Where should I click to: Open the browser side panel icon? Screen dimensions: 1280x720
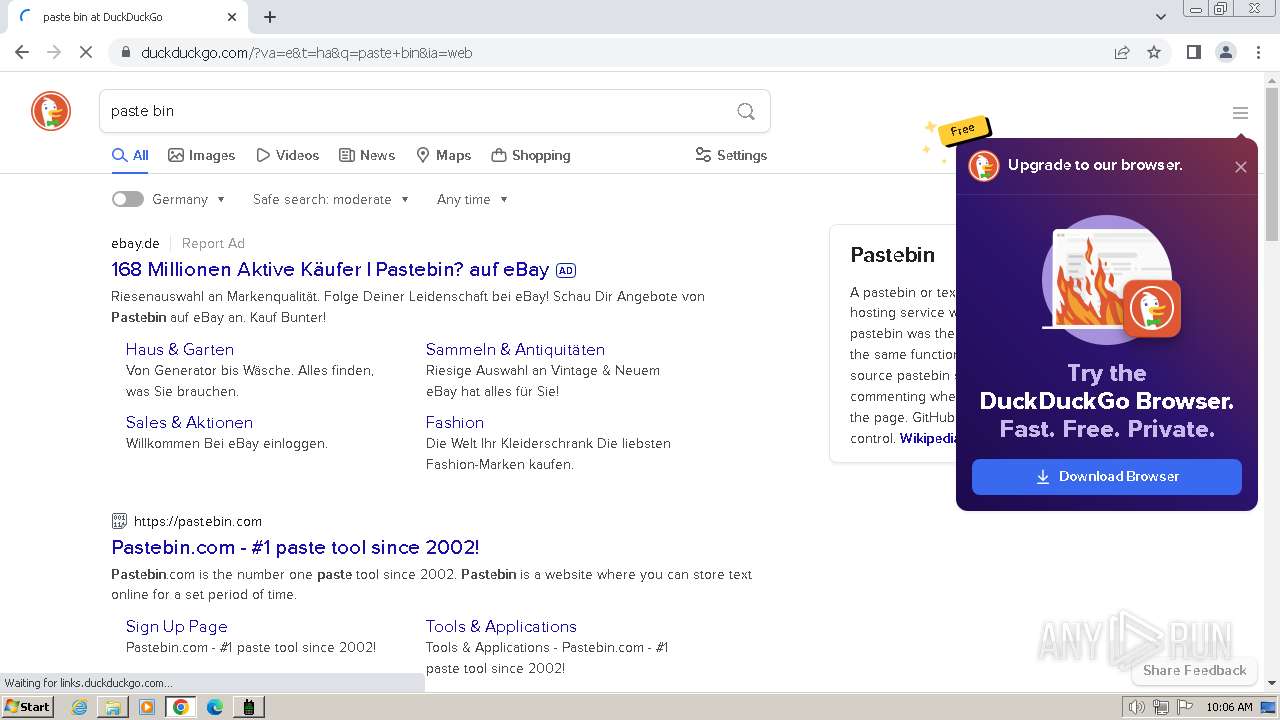click(1193, 53)
